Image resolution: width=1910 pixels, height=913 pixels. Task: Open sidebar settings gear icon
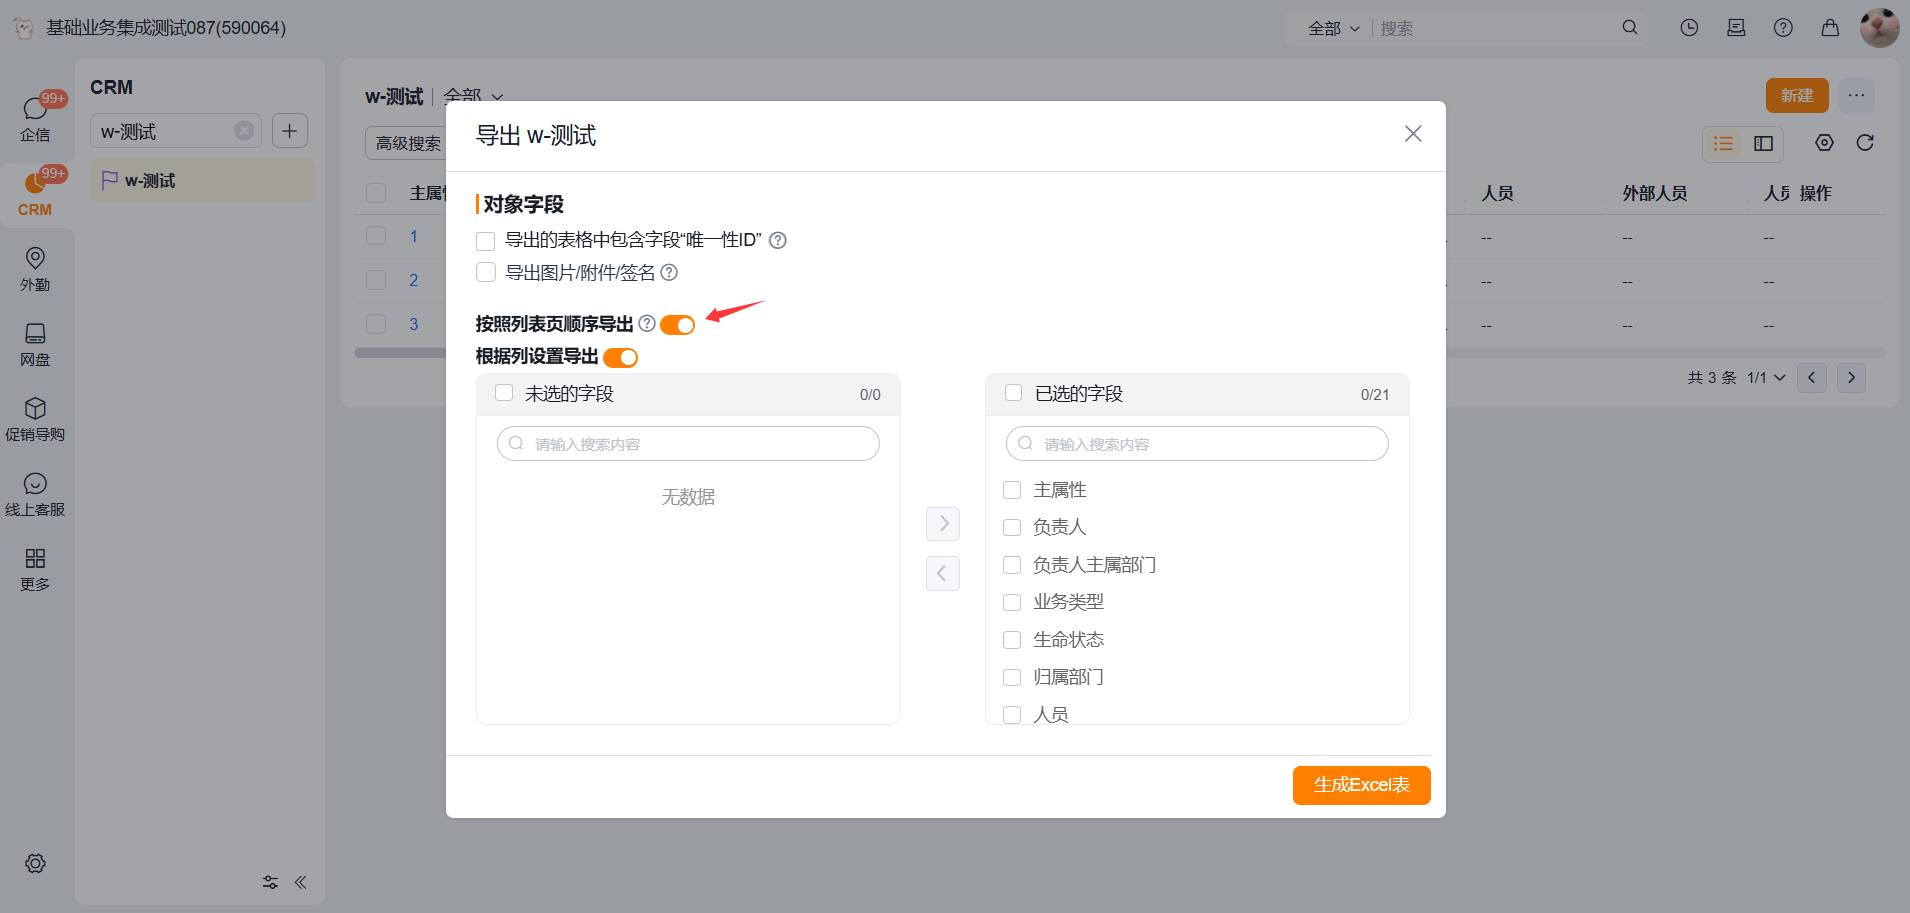point(35,863)
